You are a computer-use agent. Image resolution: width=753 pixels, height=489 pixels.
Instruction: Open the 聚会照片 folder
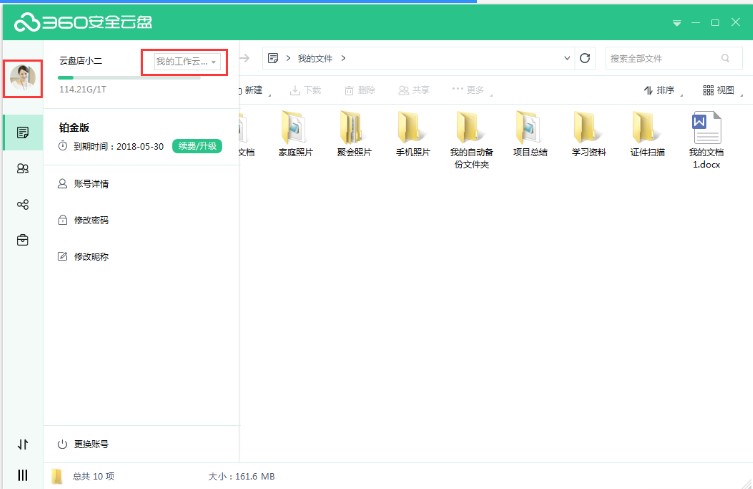pos(354,133)
